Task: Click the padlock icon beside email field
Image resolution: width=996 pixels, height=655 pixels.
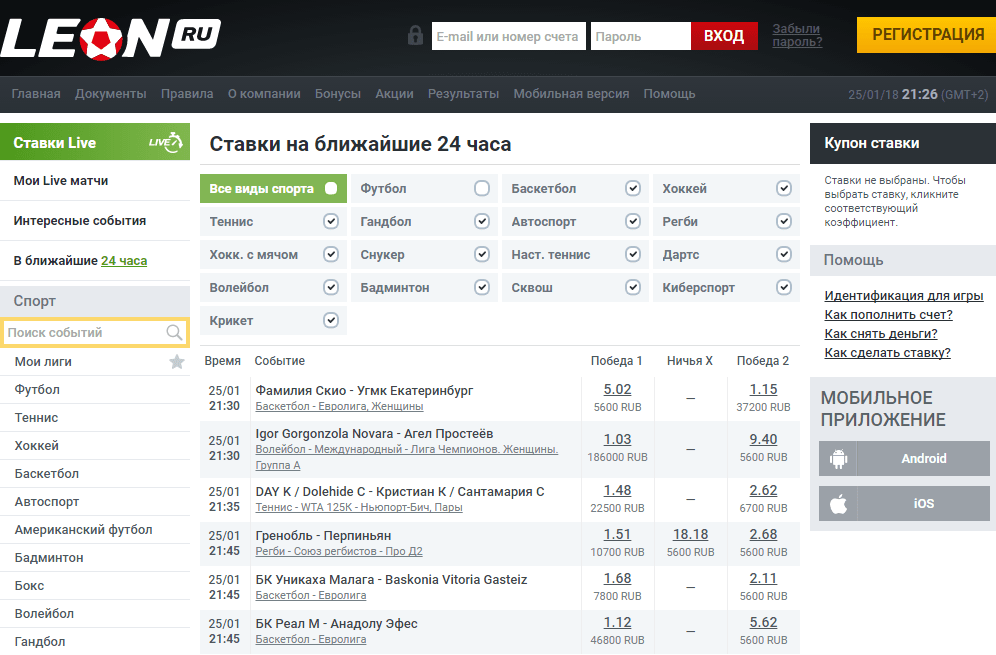Action: (x=415, y=36)
